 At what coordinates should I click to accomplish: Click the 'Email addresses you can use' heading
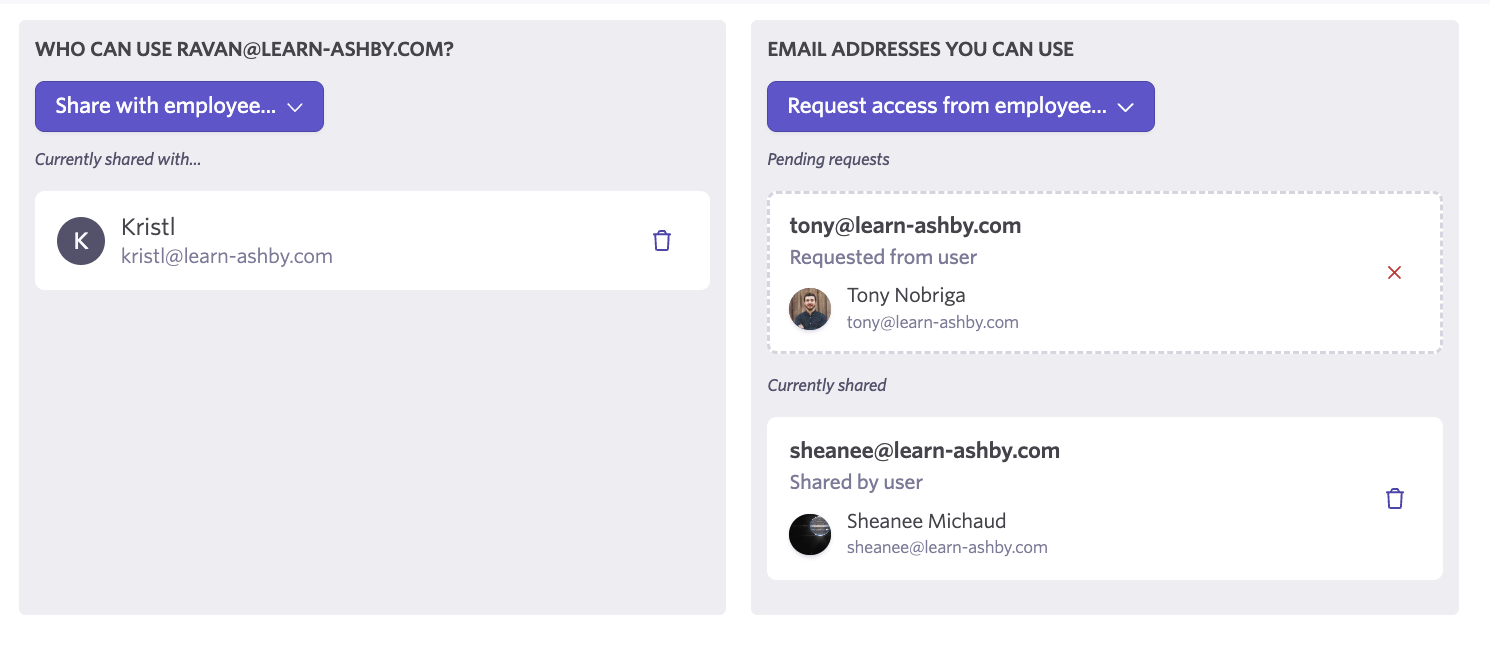point(920,49)
